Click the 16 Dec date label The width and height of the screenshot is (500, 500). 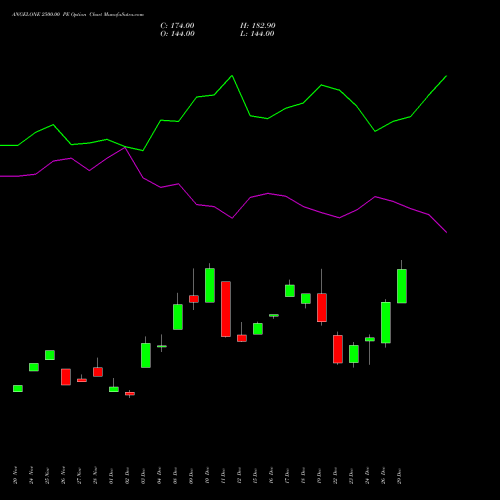point(271,476)
